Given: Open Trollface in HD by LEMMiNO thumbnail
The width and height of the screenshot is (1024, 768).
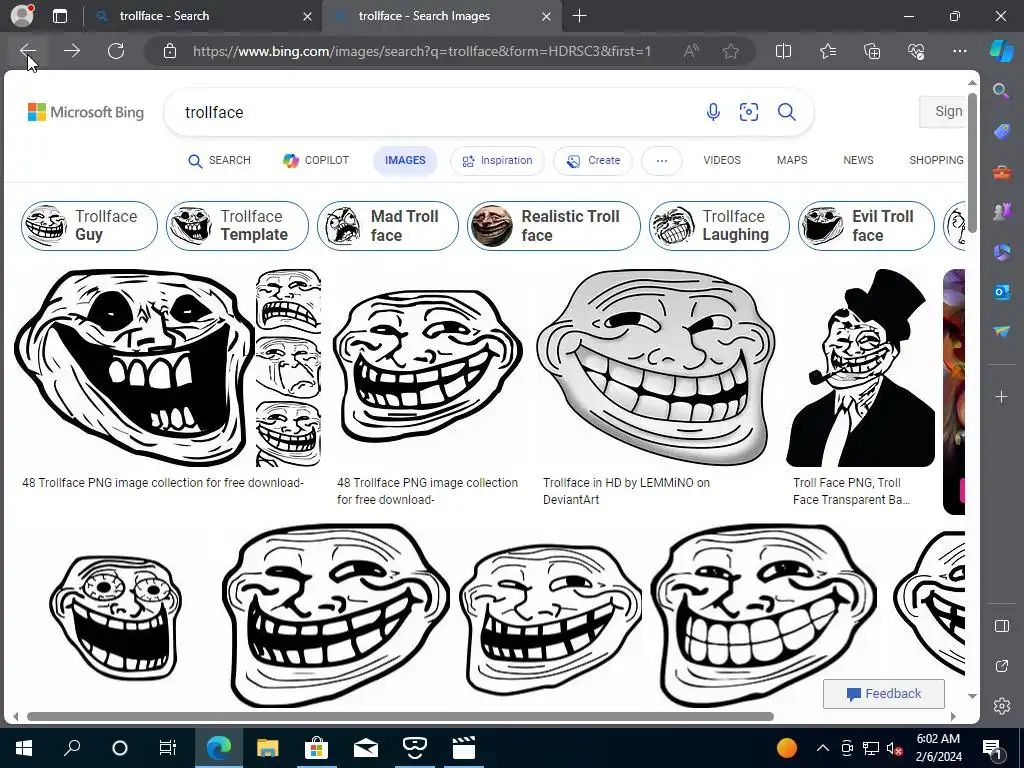Looking at the screenshot, I should (x=656, y=368).
